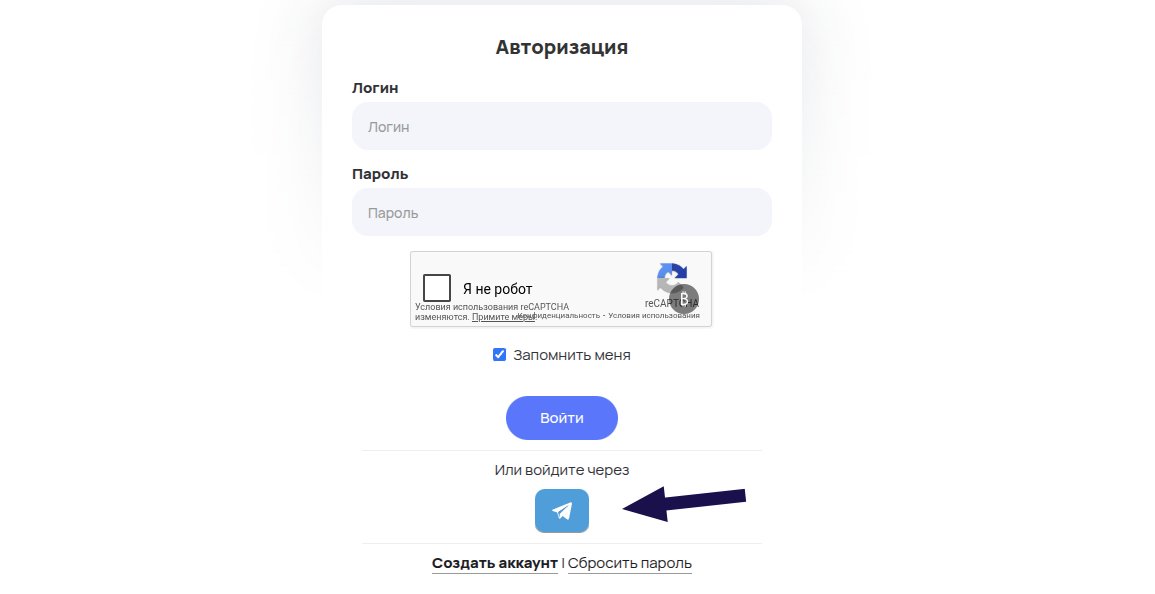The image size is (1155, 594).
Task: Click the reCAPTCHA swirling arrows logo
Action: point(671,278)
